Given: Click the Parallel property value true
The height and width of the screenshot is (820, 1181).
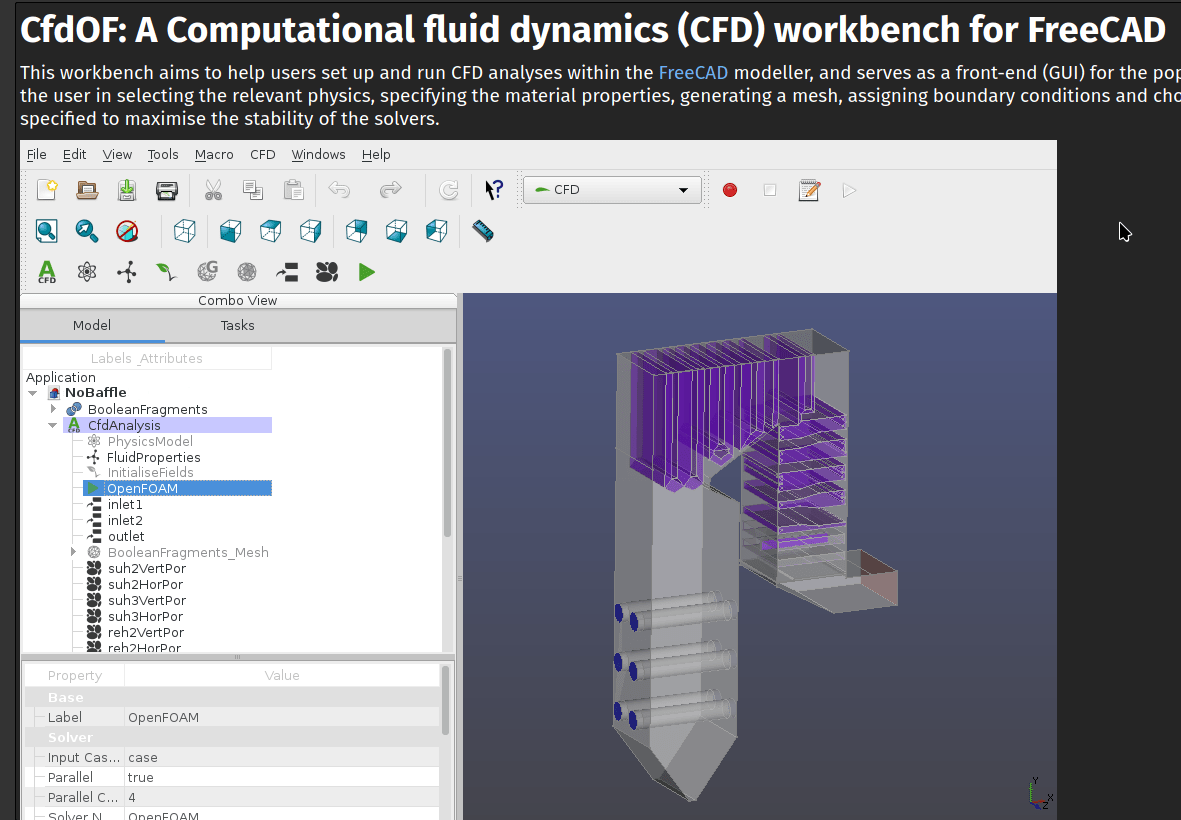Looking at the screenshot, I should tap(141, 777).
